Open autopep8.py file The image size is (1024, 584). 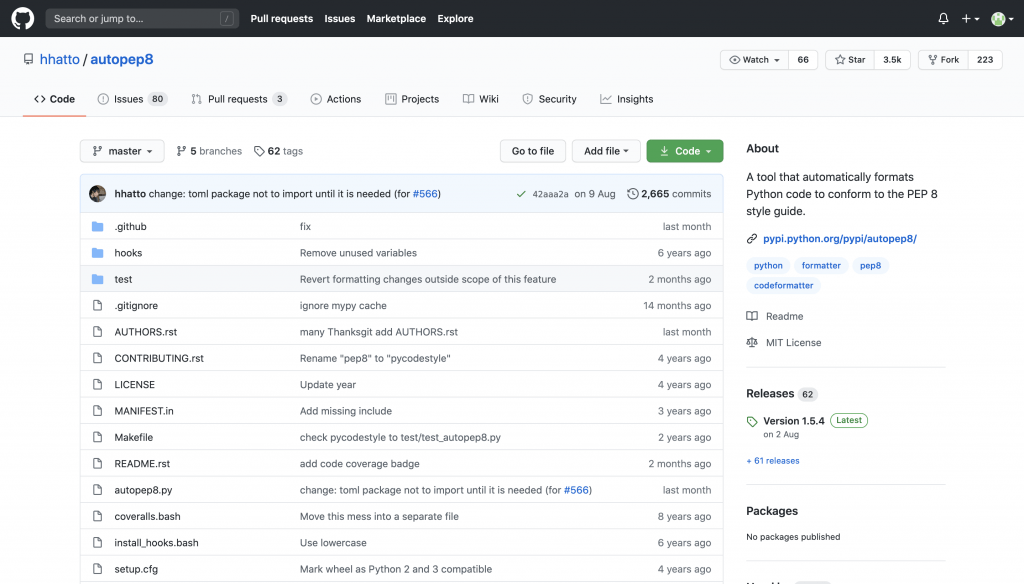click(143, 490)
